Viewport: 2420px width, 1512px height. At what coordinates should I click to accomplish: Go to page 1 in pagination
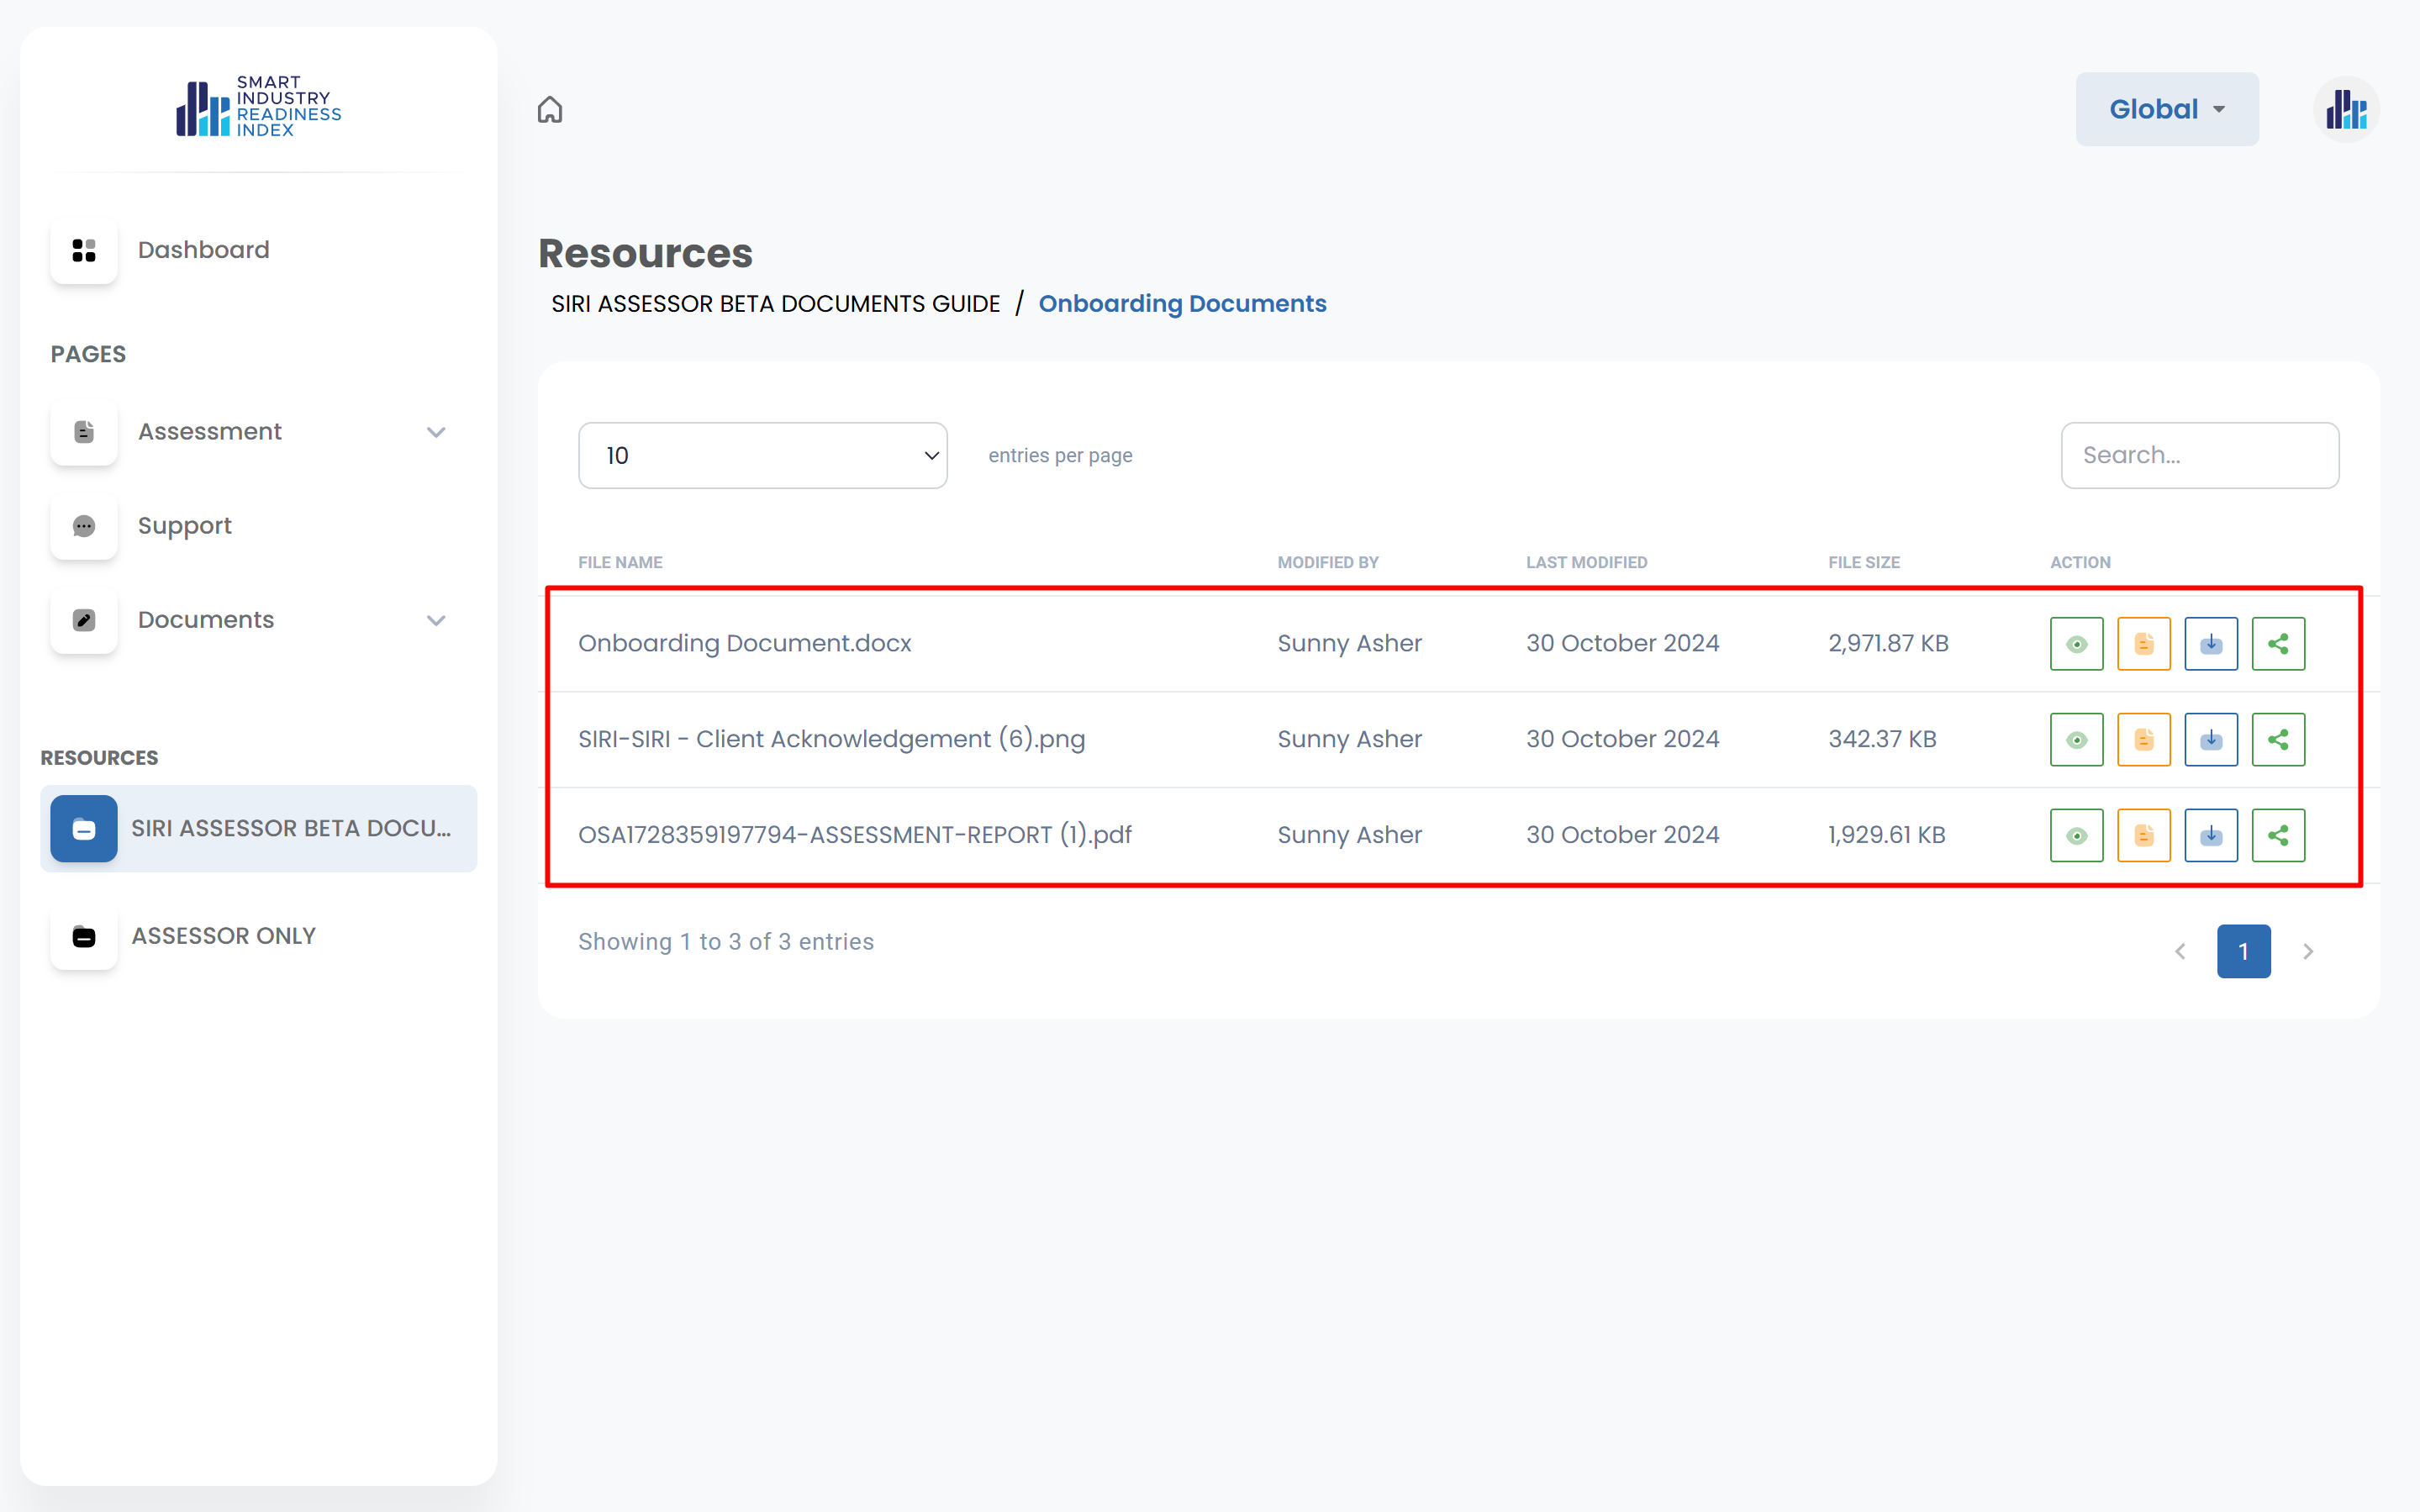click(2243, 951)
